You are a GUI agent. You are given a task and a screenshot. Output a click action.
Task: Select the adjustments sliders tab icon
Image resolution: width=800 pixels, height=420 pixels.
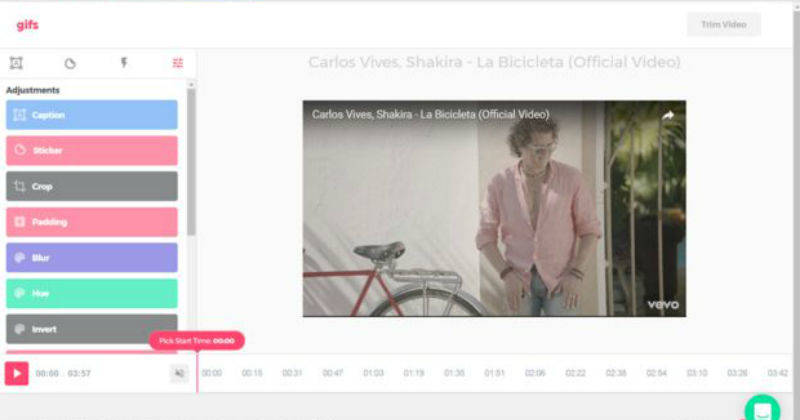[x=178, y=63]
